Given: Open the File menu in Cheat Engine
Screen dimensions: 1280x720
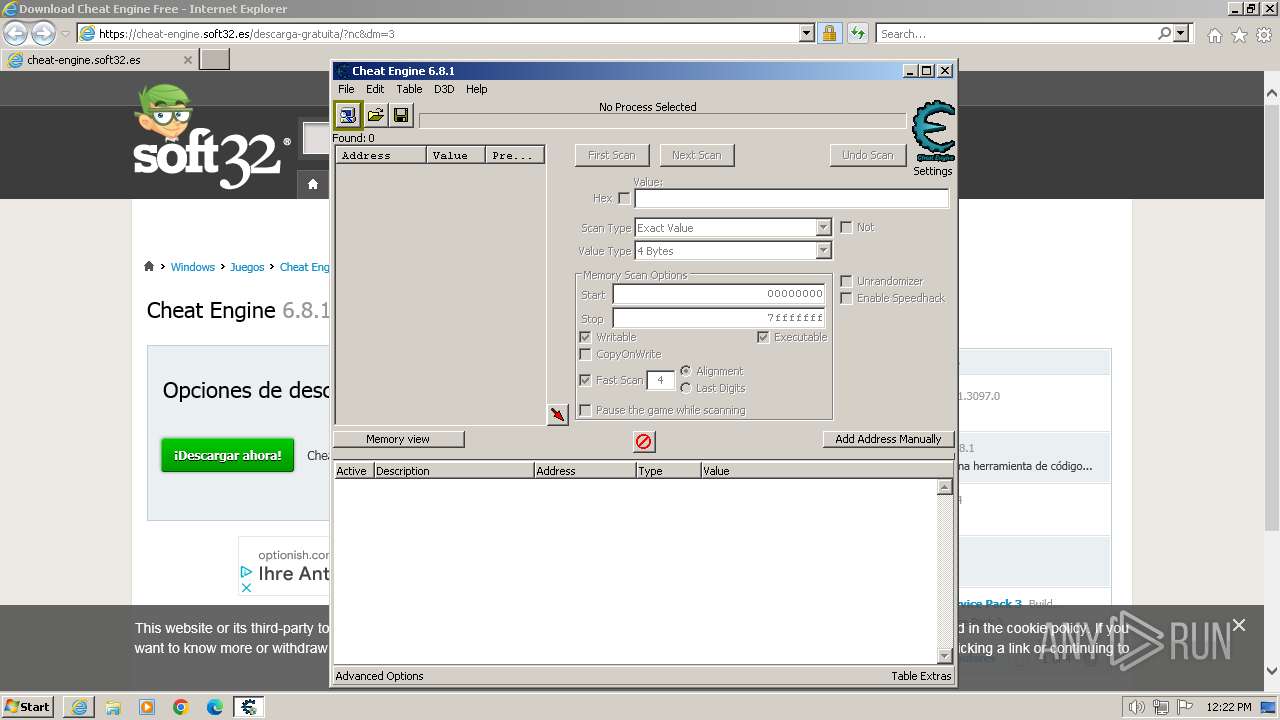Looking at the screenshot, I should pyautogui.click(x=346, y=89).
